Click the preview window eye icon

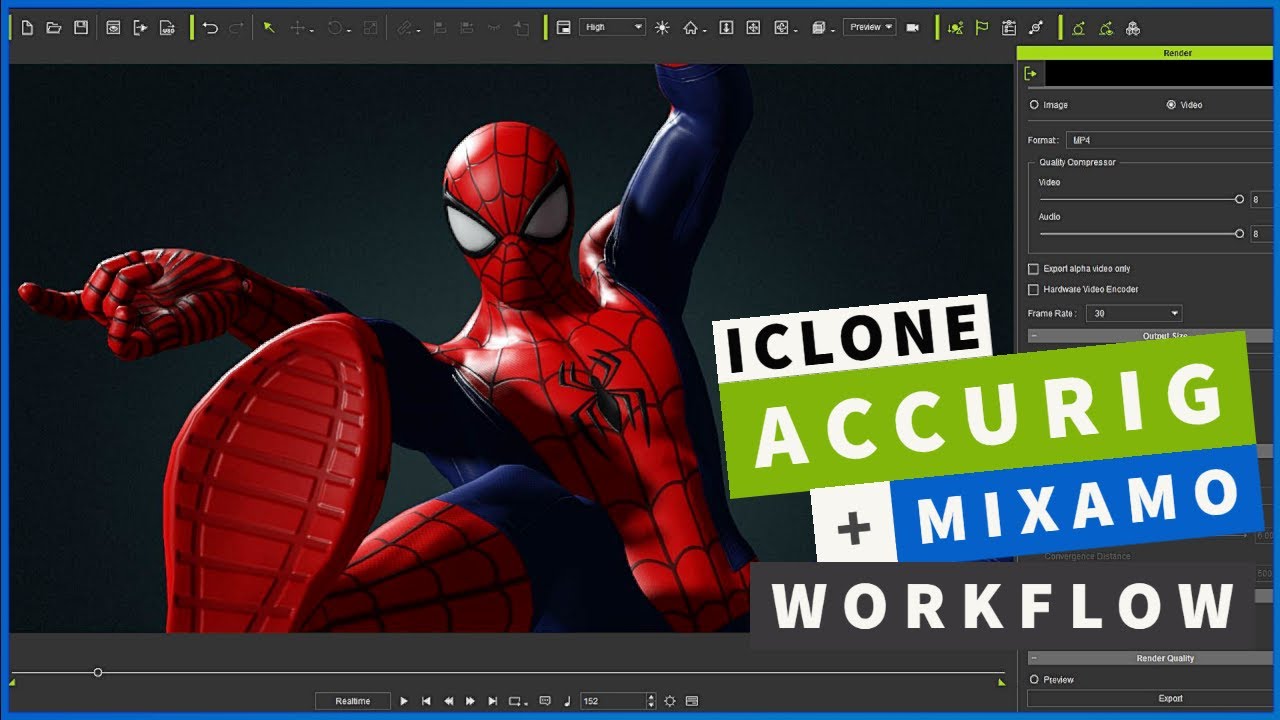[x=113, y=28]
